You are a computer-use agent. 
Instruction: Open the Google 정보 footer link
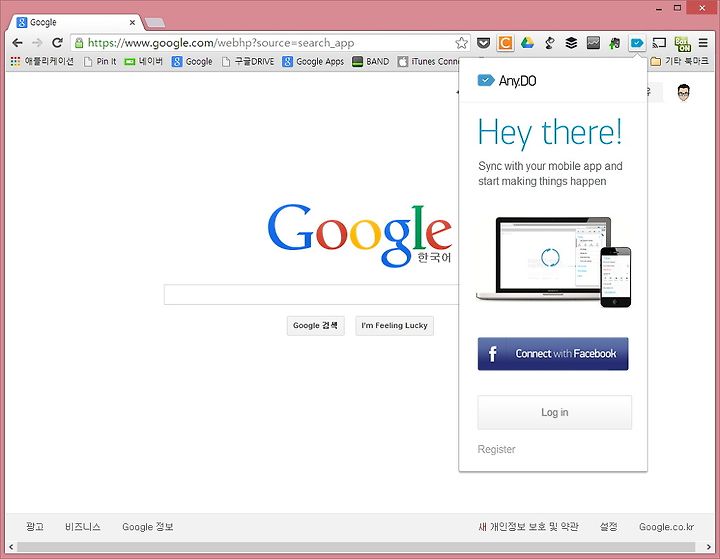pos(147,527)
